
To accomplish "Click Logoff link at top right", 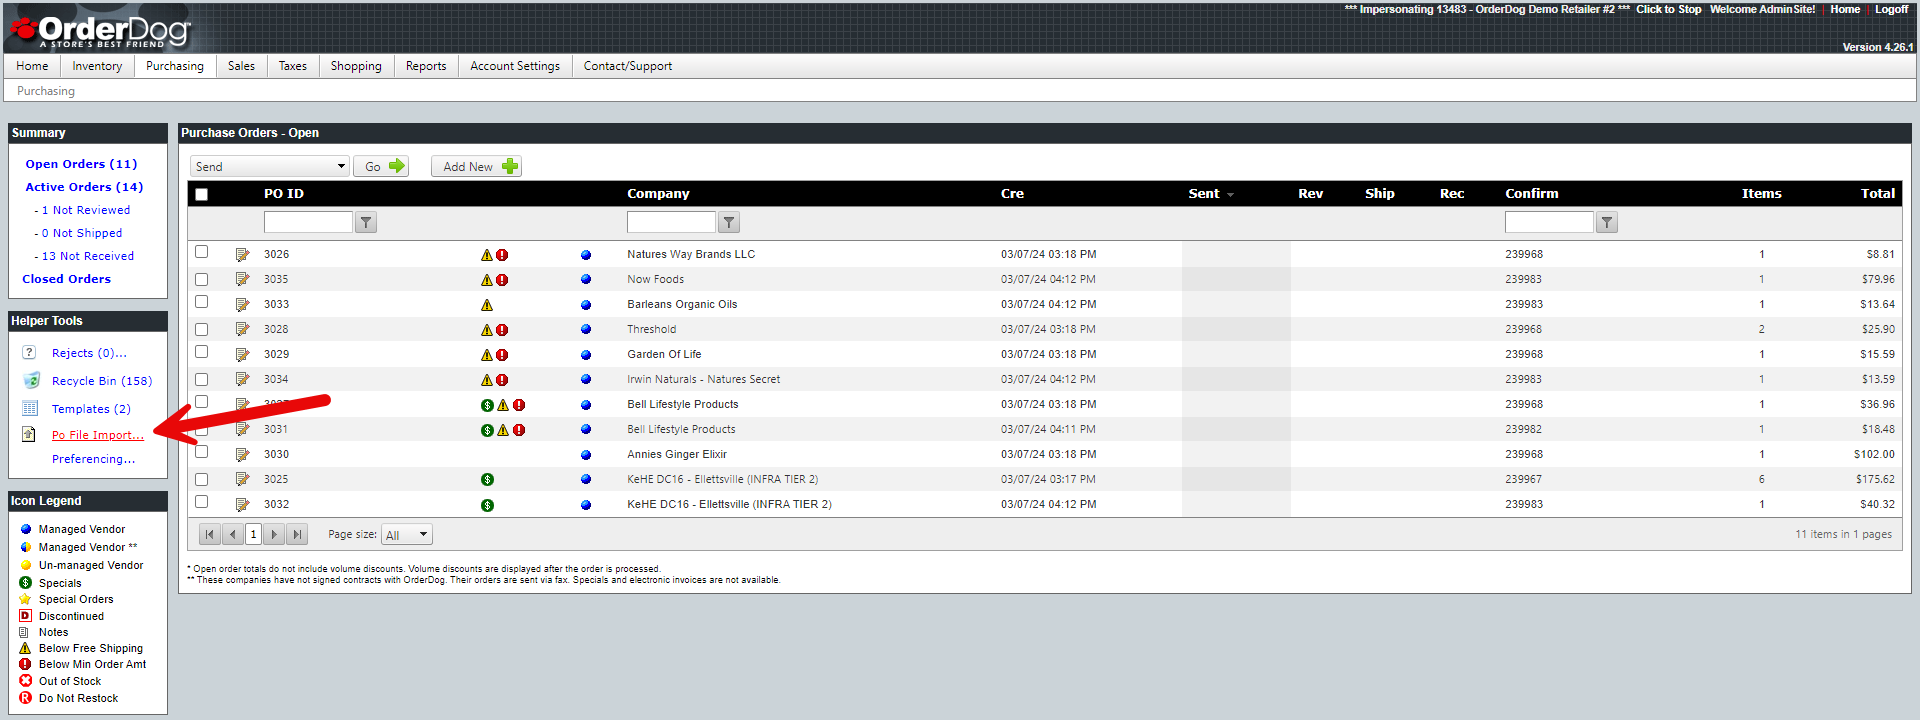I will point(1891,9).
